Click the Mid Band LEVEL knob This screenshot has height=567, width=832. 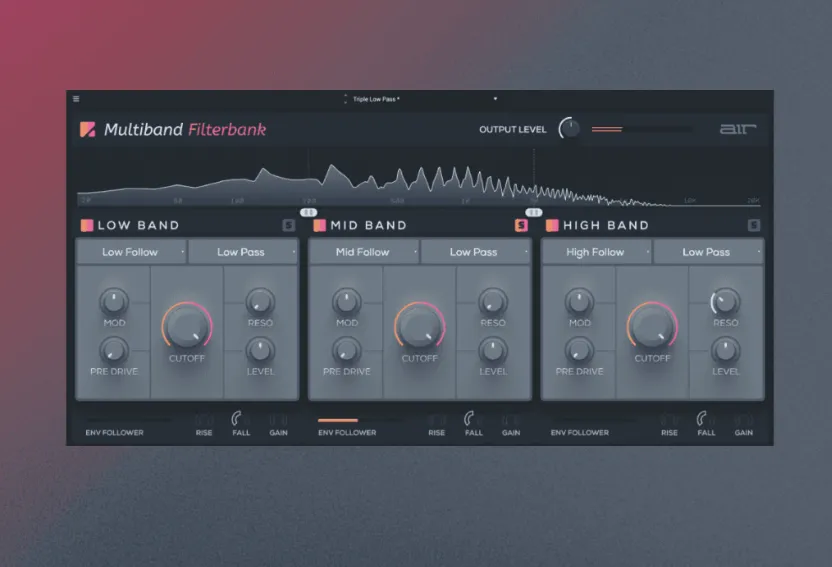pos(493,350)
